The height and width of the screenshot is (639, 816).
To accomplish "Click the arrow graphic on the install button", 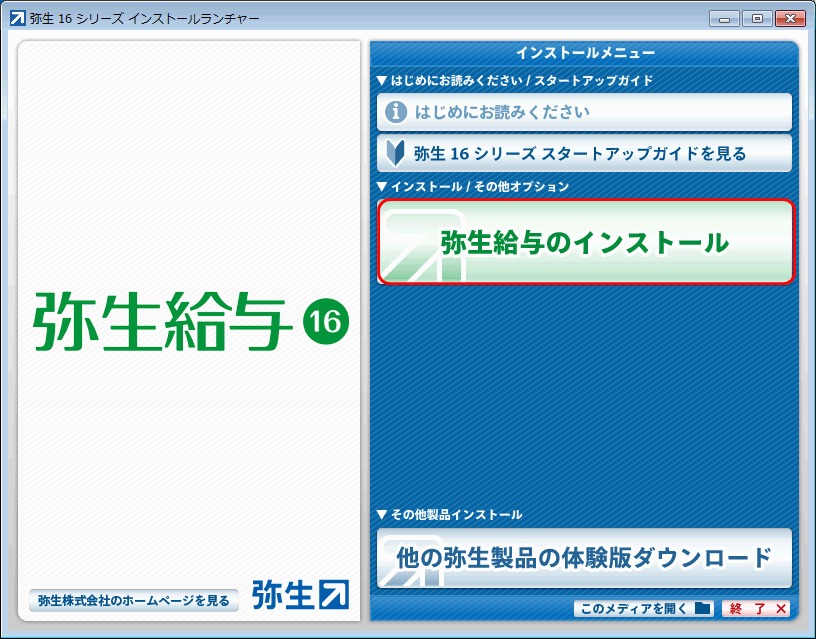I will (x=423, y=246).
